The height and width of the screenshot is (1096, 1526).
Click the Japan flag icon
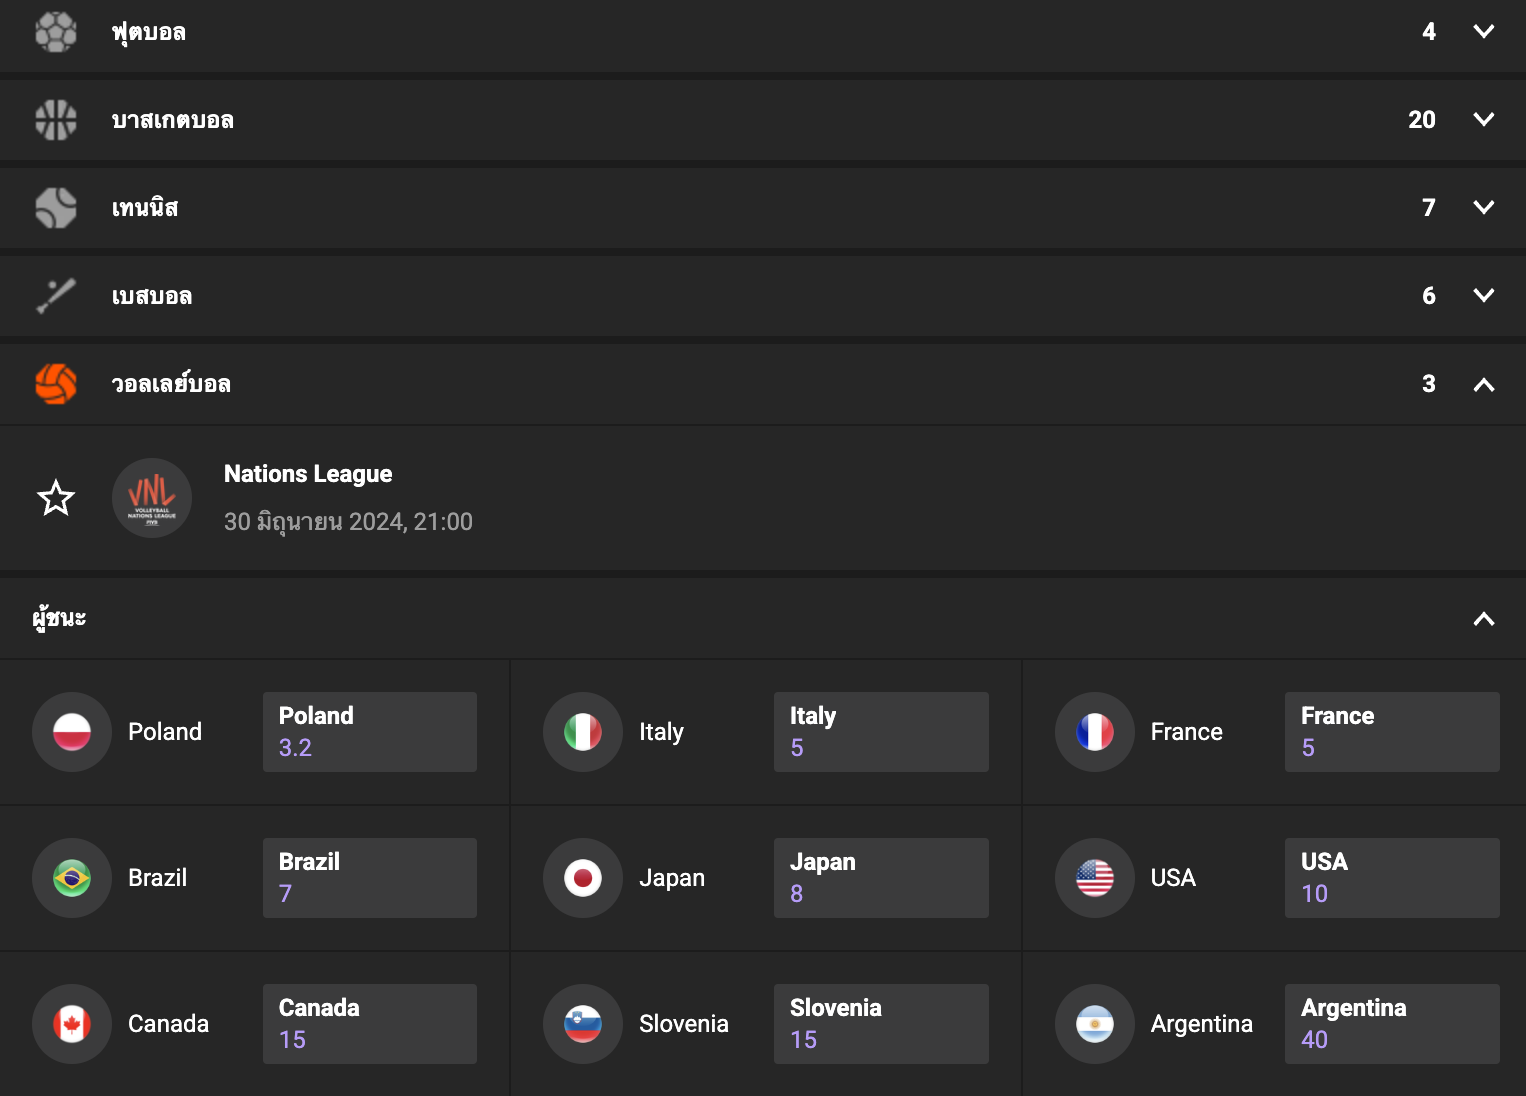pos(583,878)
